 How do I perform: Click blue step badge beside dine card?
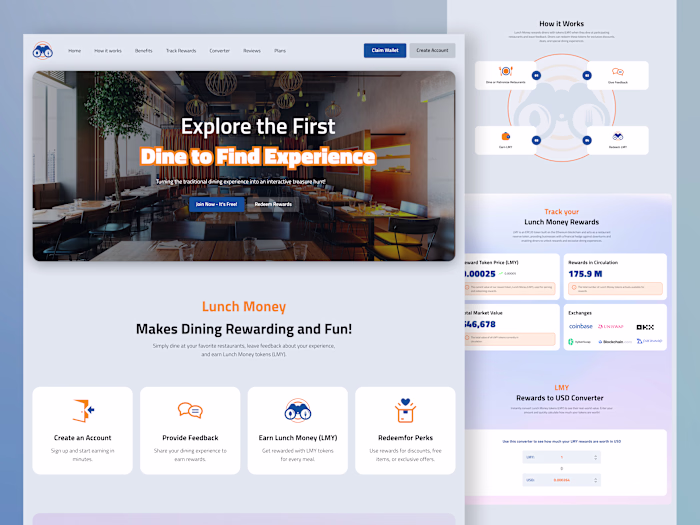click(x=536, y=75)
